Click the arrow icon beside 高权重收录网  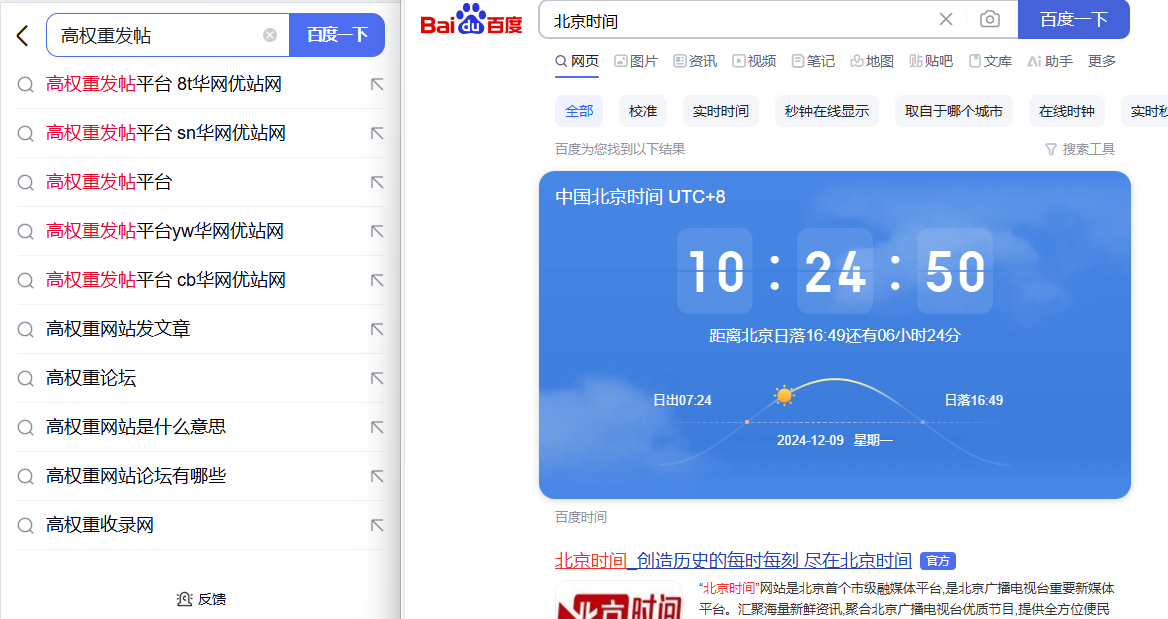point(377,525)
